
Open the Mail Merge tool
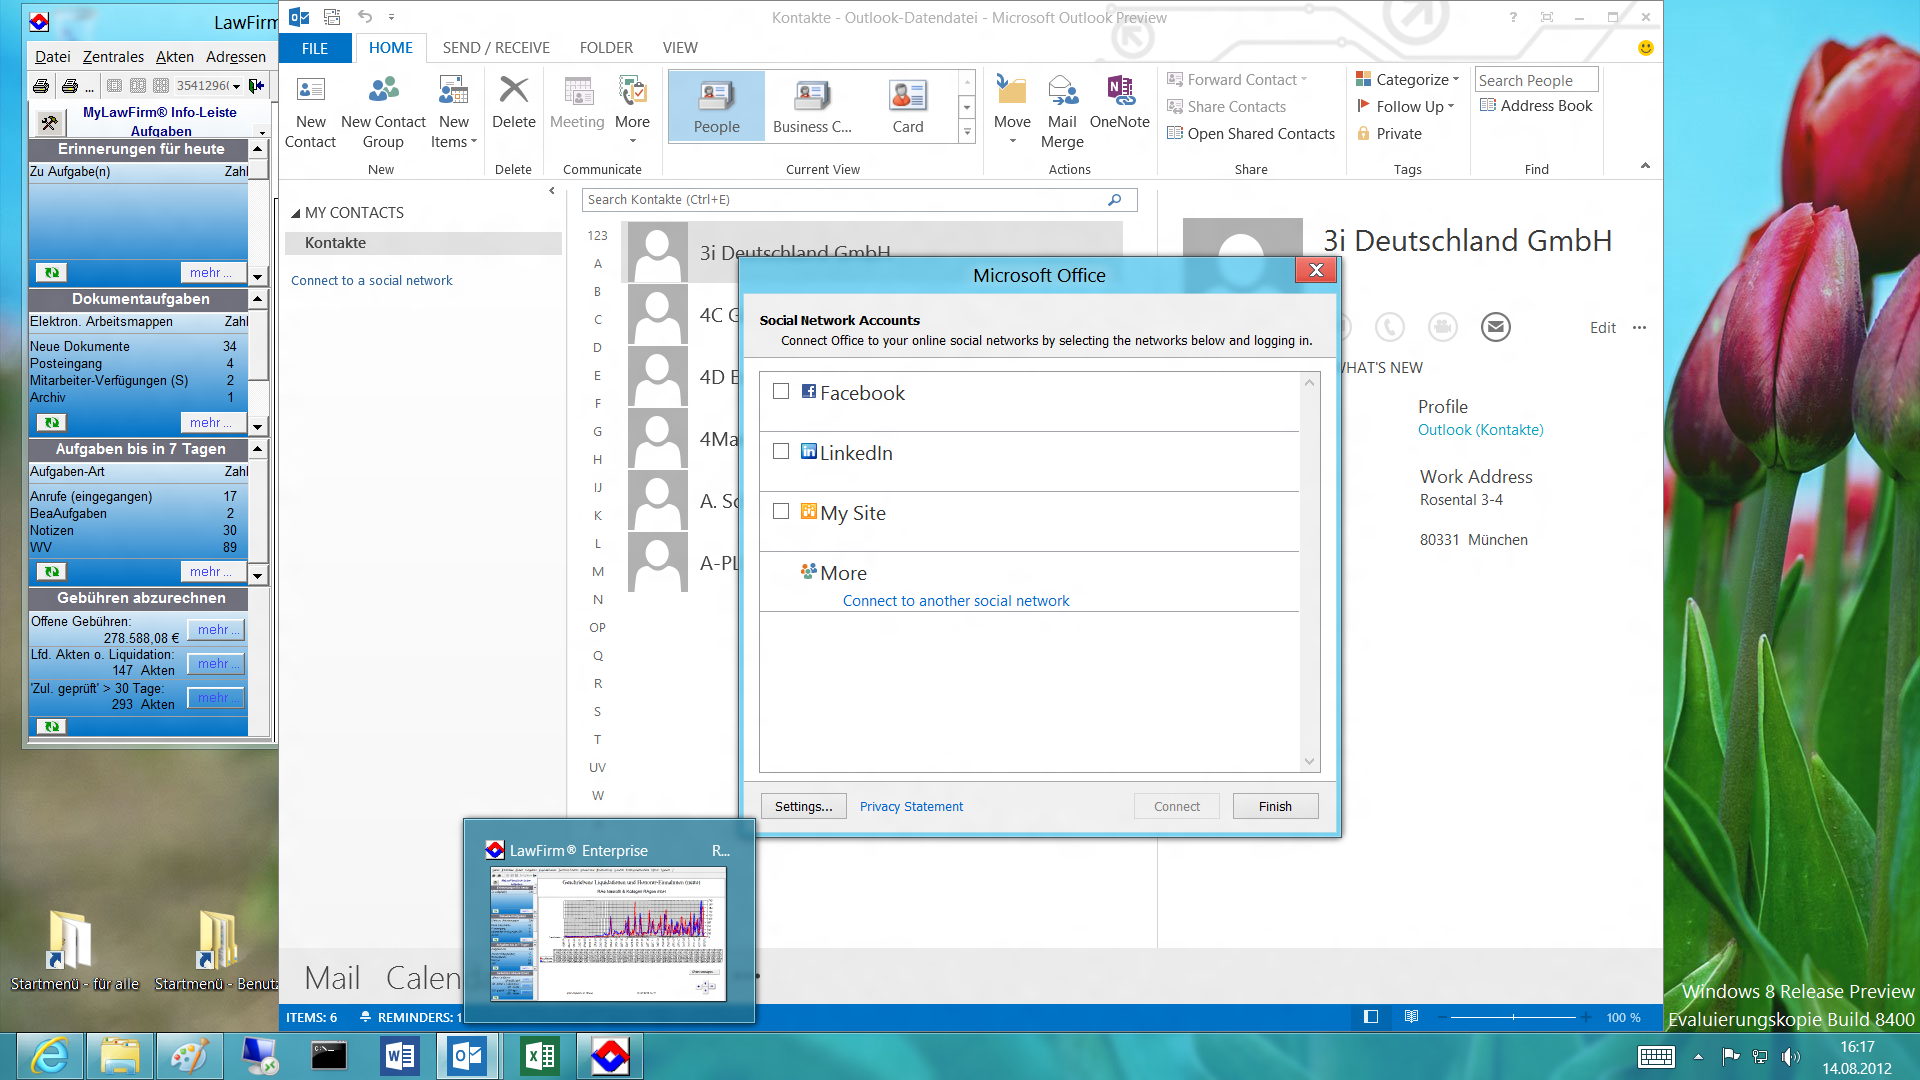(x=1062, y=92)
